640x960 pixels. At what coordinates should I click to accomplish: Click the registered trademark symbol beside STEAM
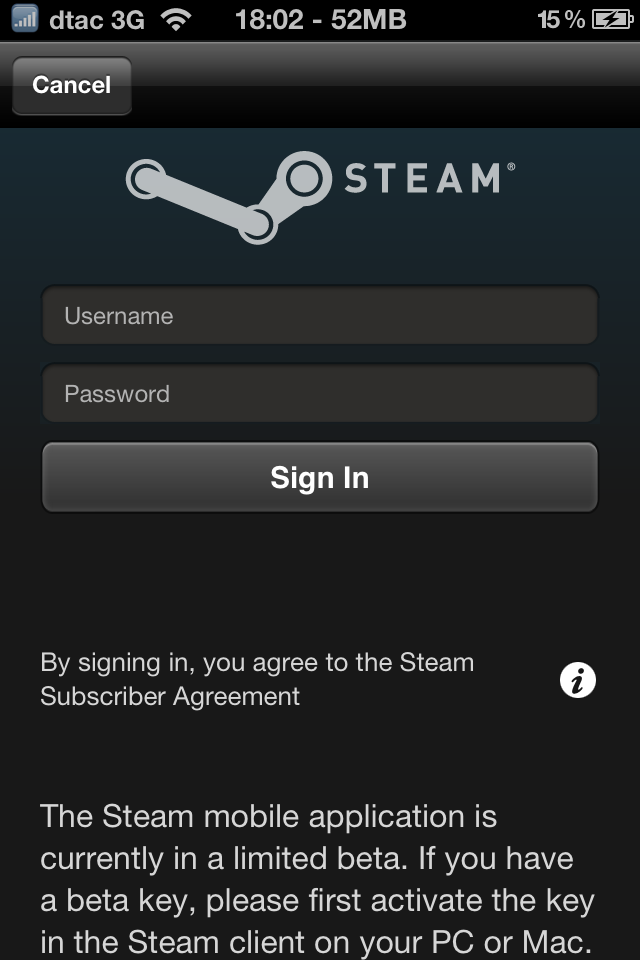[511, 167]
